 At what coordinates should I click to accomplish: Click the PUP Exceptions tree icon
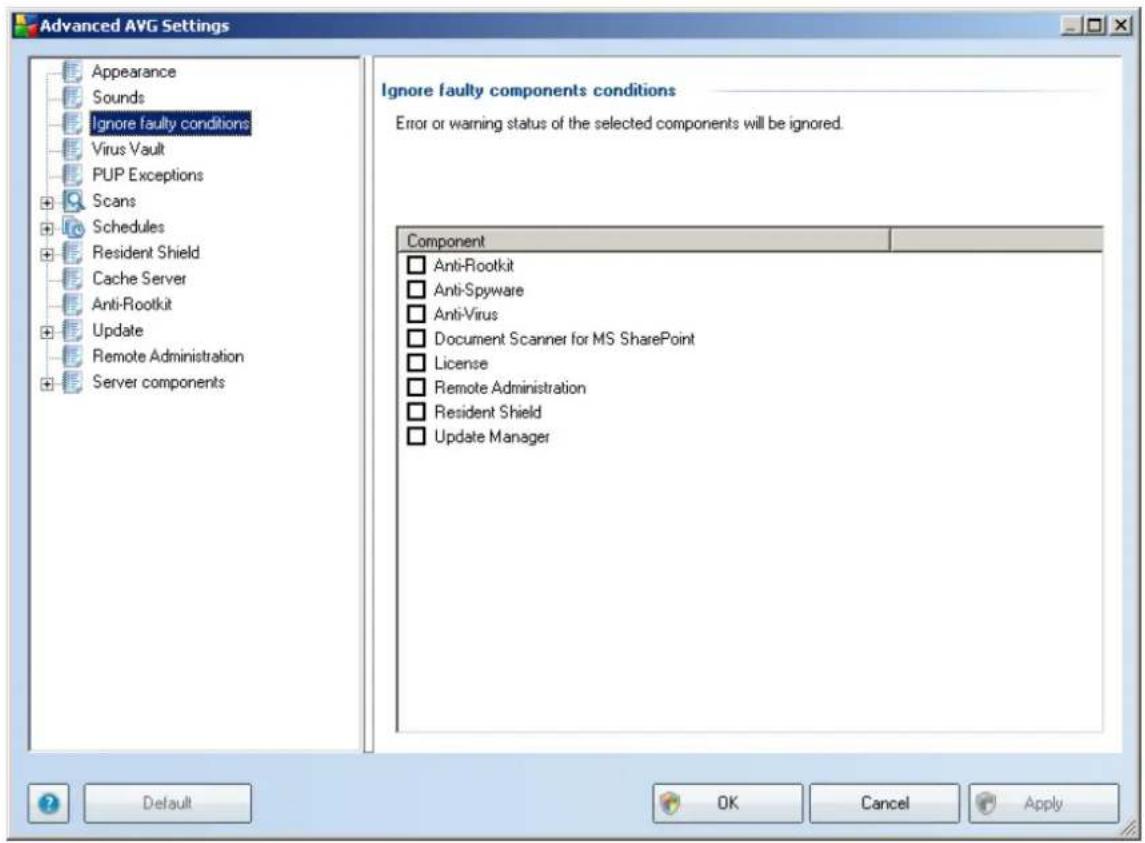pyautogui.click(x=72, y=175)
